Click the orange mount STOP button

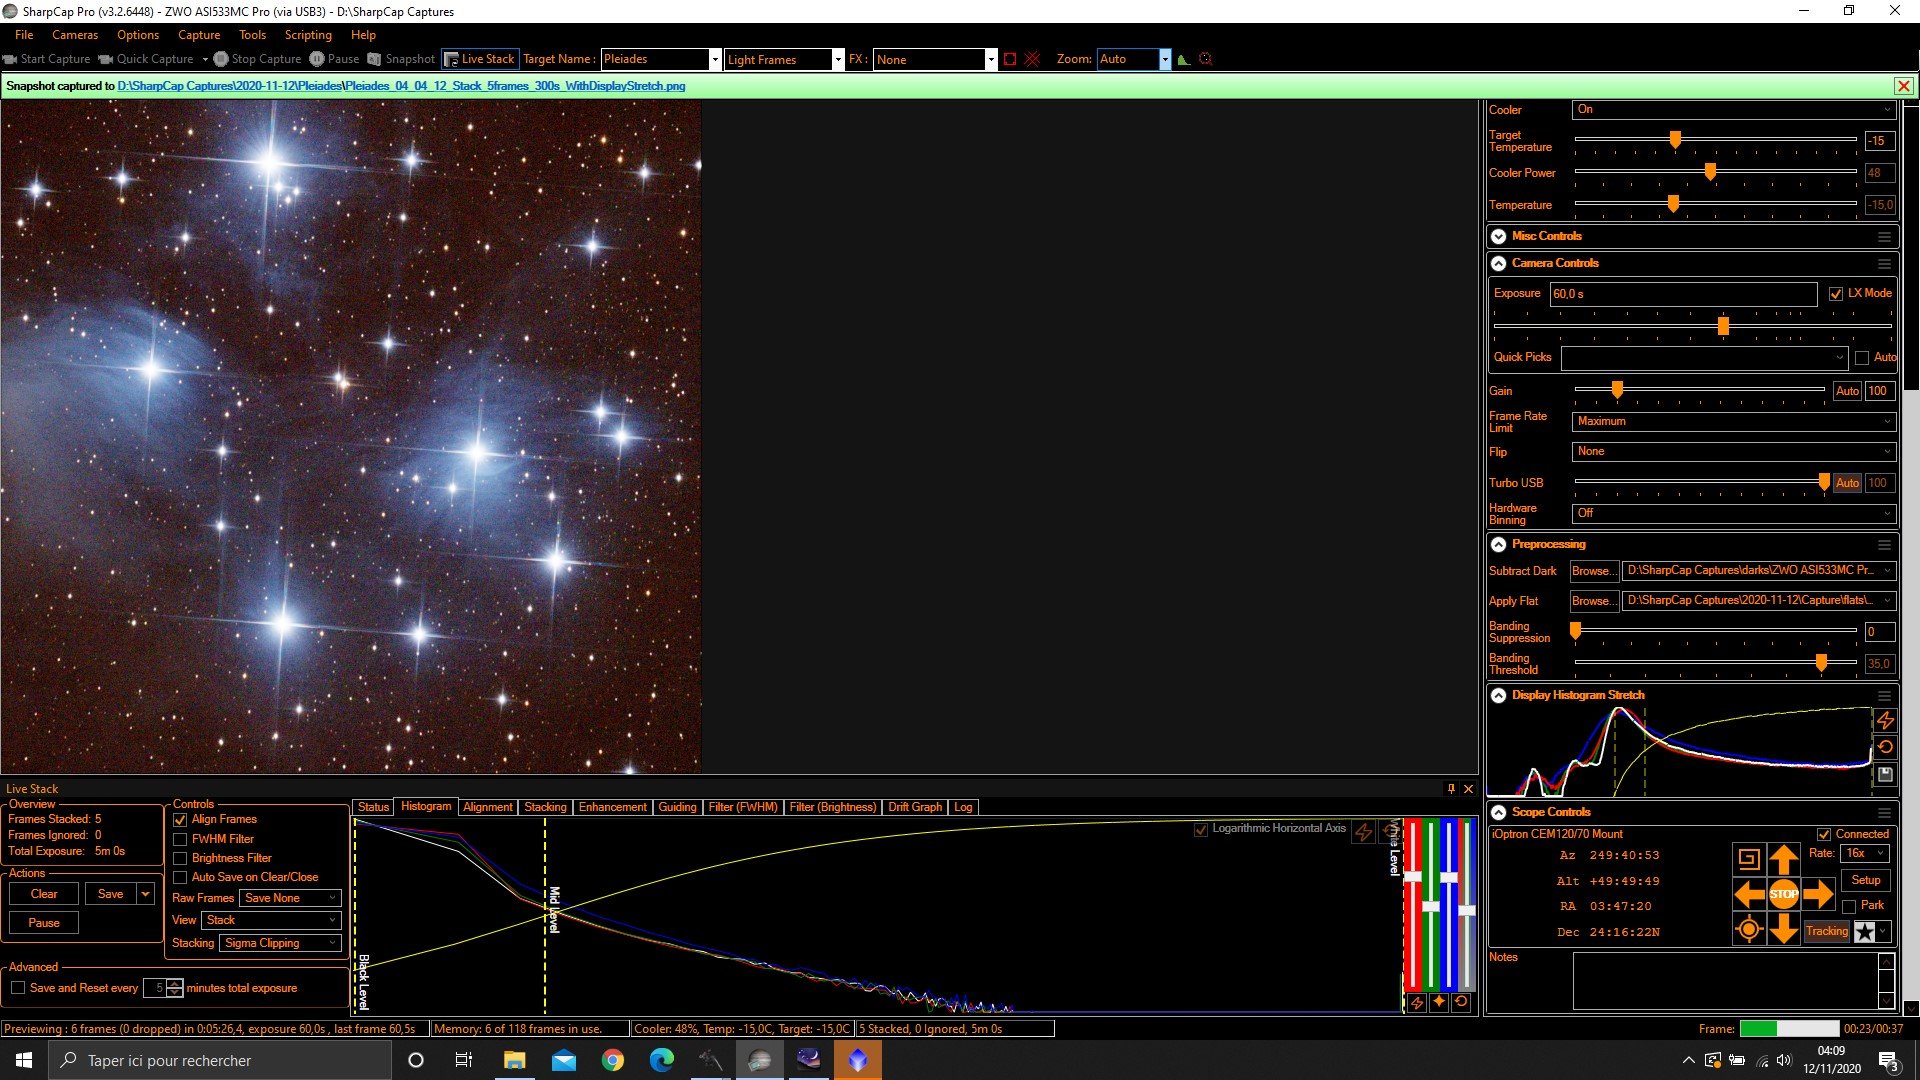click(1783, 893)
